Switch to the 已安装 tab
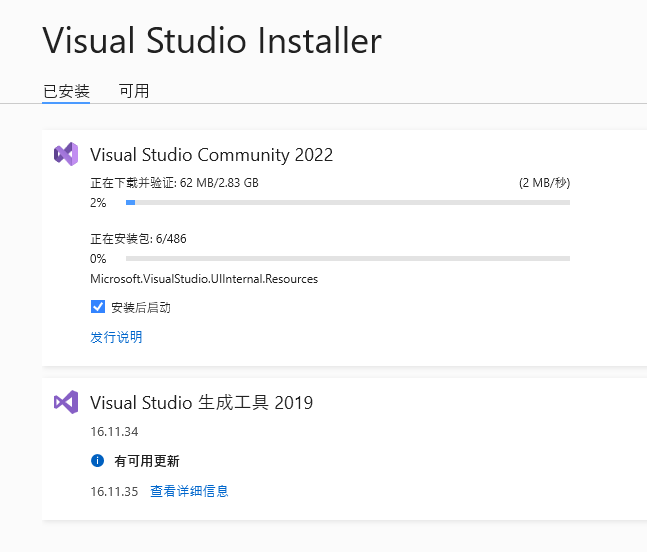The width and height of the screenshot is (647, 552). click(66, 91)
